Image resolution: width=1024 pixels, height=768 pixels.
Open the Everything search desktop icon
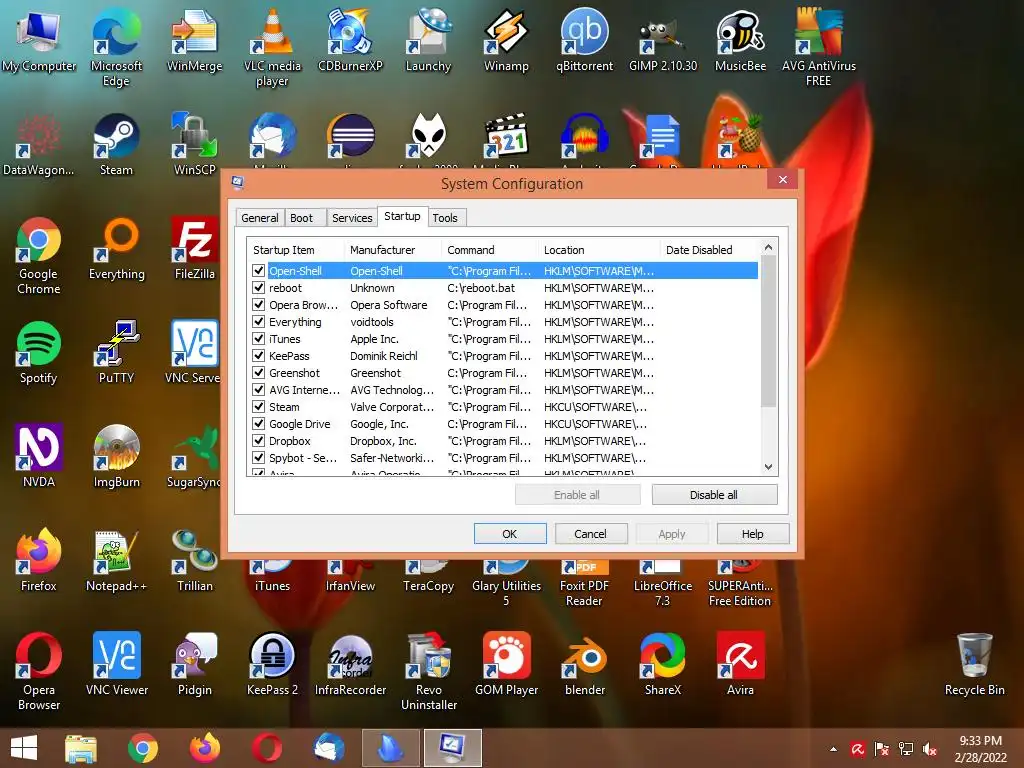pos(116,248)
